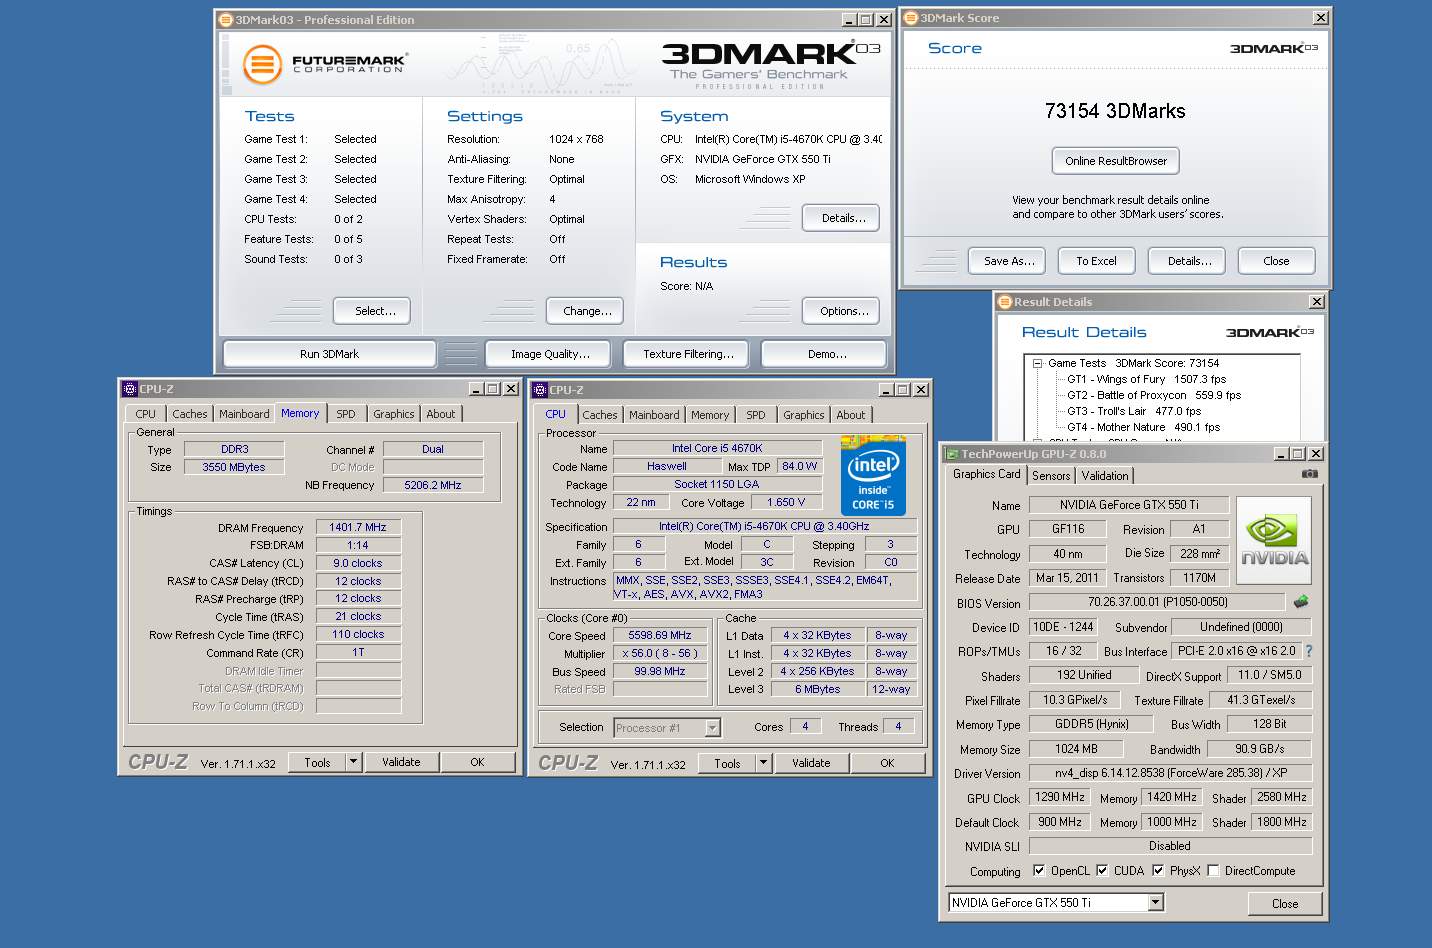
Task: Click the CPU-Z memory window title icon
Action: pos(129,389)
